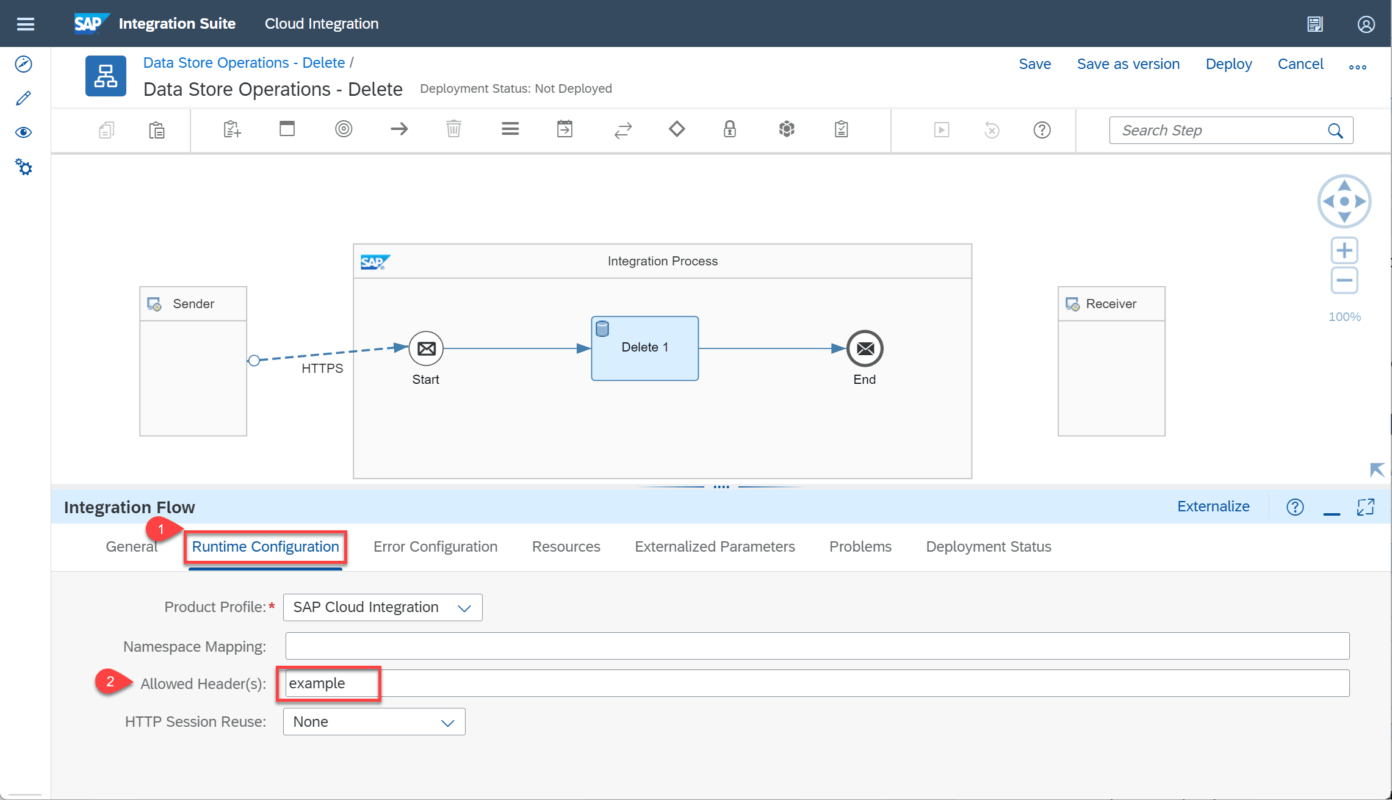
Task: Select the Delete 1 step
Action: (x=645, y=348)
